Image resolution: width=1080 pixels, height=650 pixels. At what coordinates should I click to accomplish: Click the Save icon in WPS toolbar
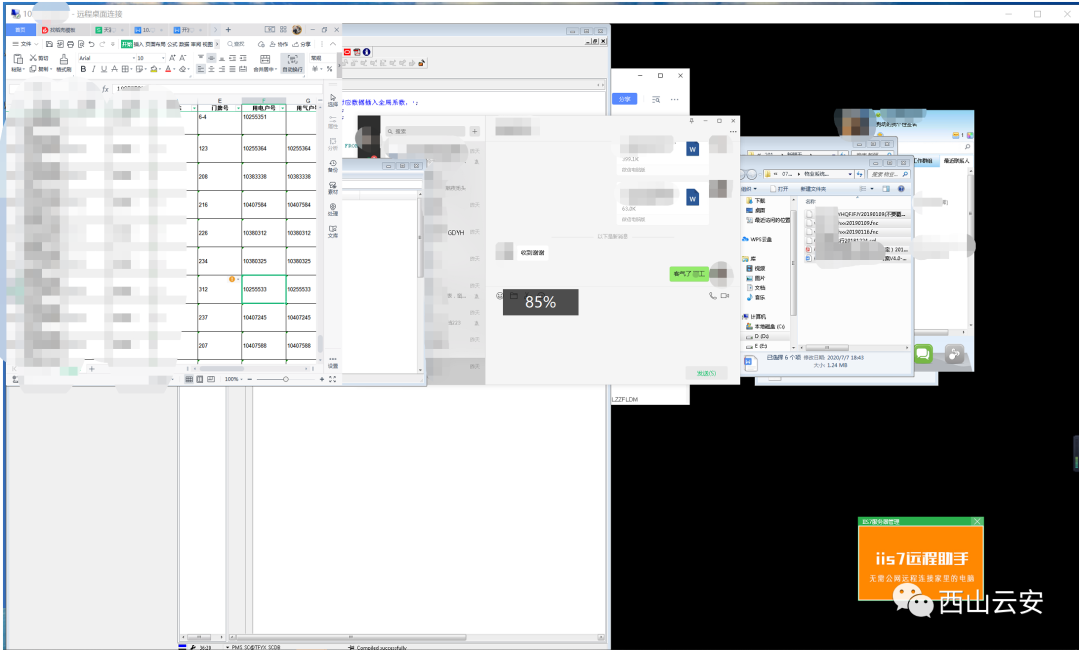49,44
